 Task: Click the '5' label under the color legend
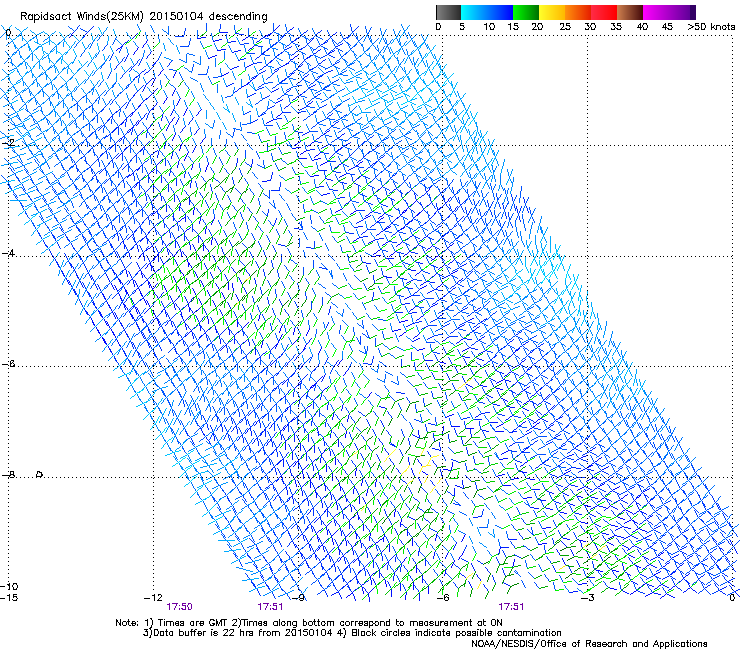click(x=462, y=27)
